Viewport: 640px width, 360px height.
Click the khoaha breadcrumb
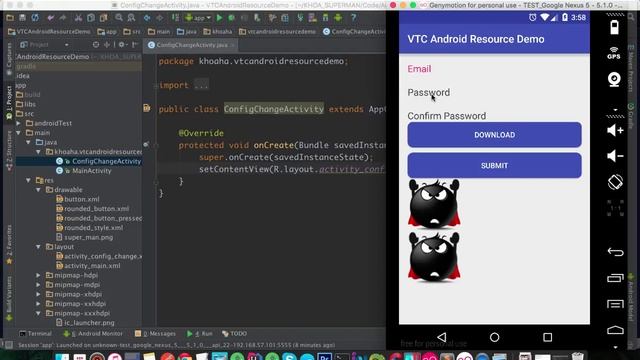[x=218, y=31]
